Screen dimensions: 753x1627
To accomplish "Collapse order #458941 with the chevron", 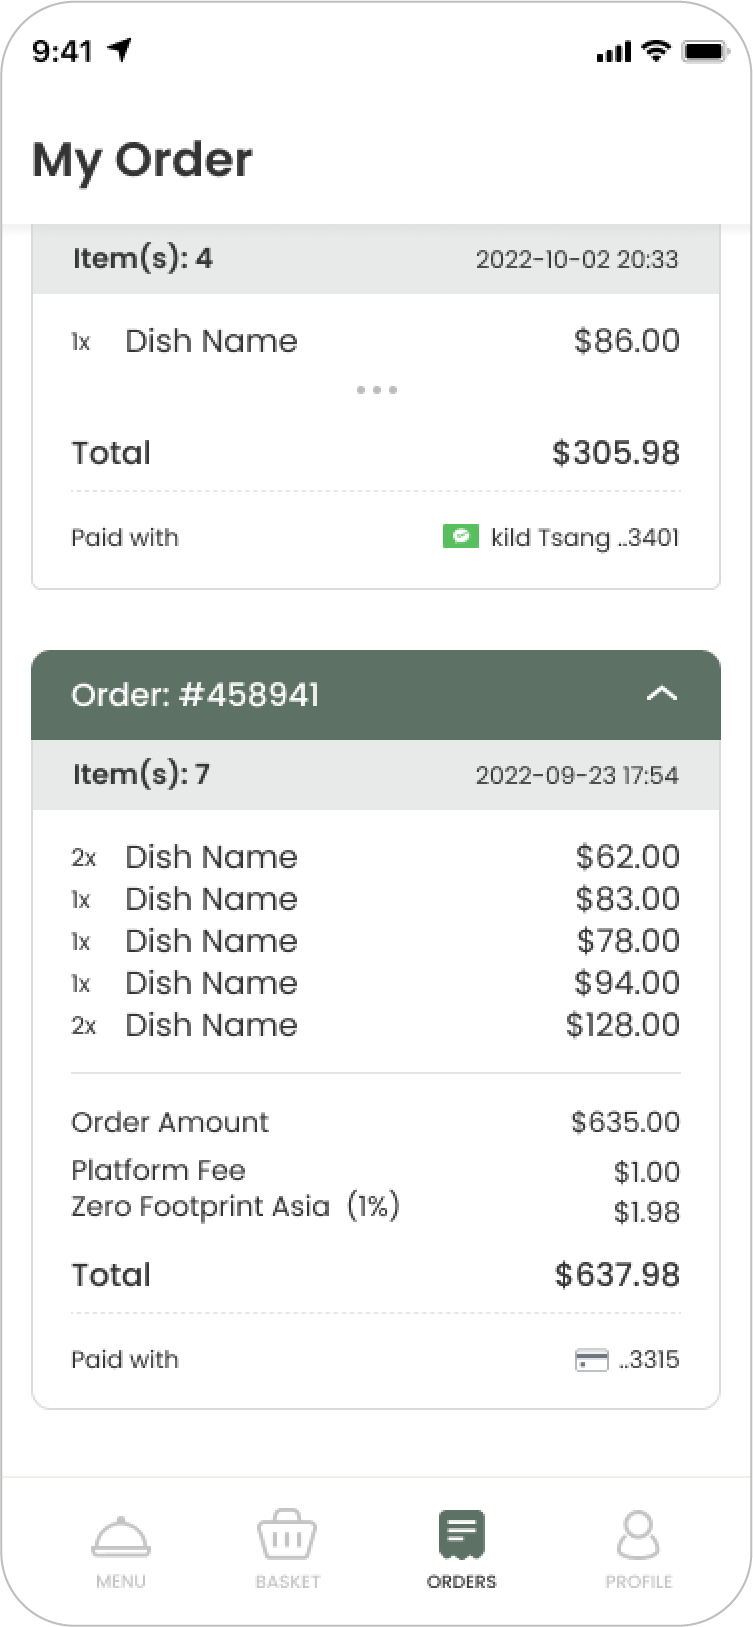I will pos(662,694).
